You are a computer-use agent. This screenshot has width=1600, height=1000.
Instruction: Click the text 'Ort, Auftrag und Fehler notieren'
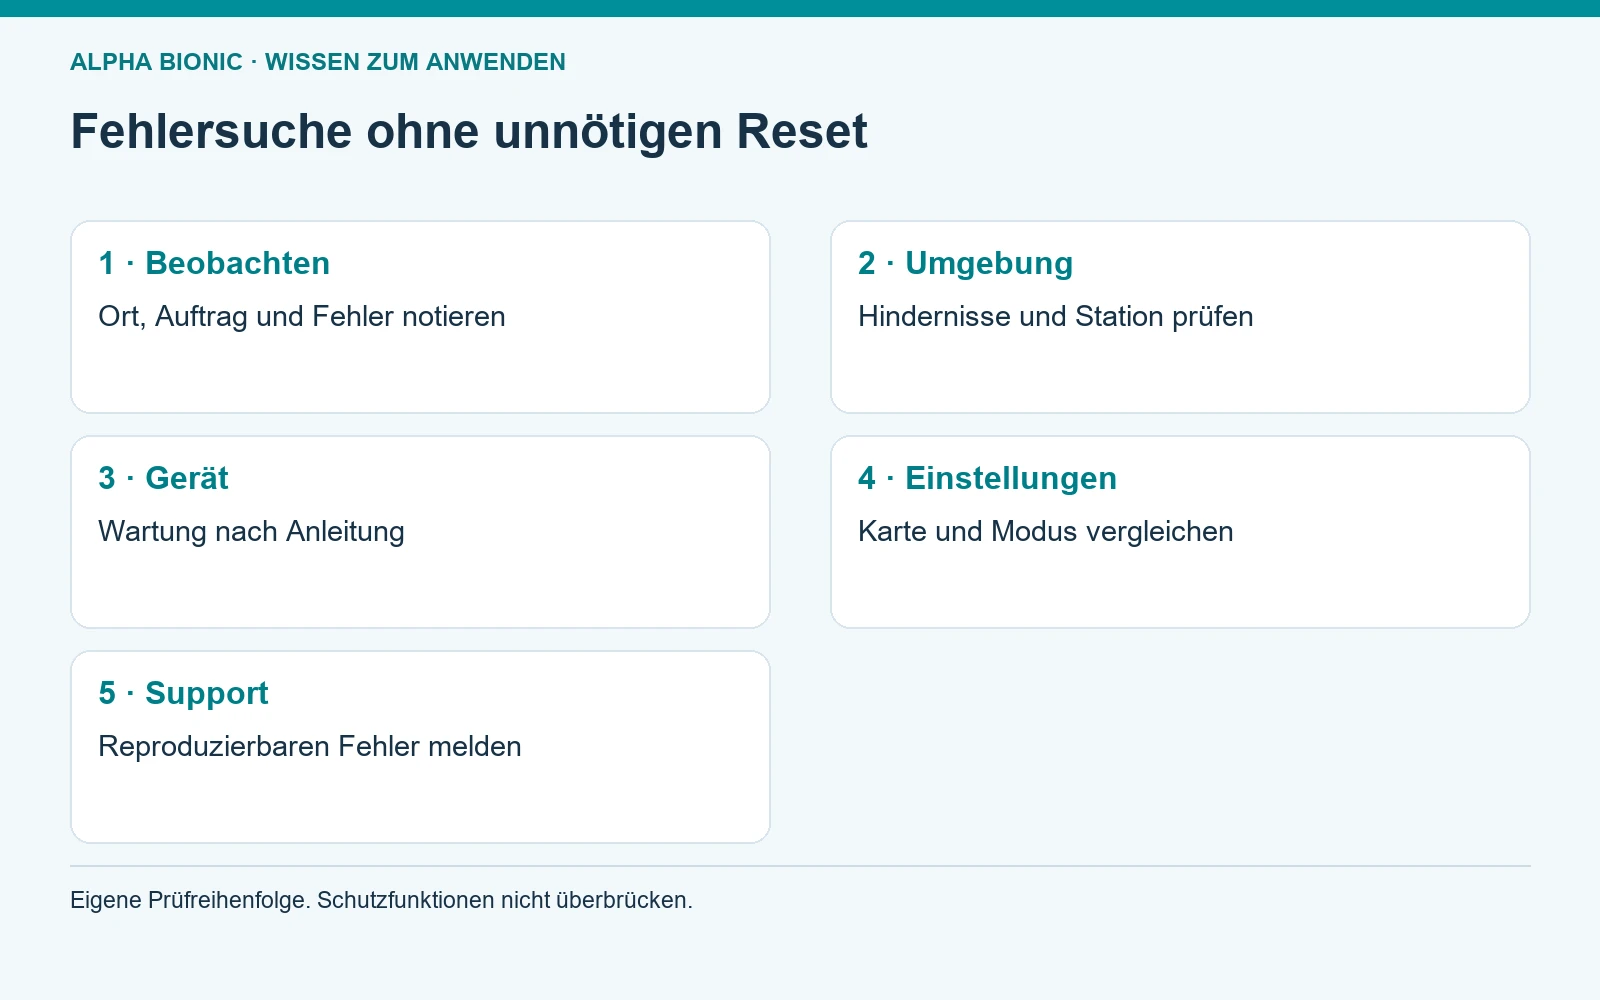pyautogui.click(x=302, y=316)
